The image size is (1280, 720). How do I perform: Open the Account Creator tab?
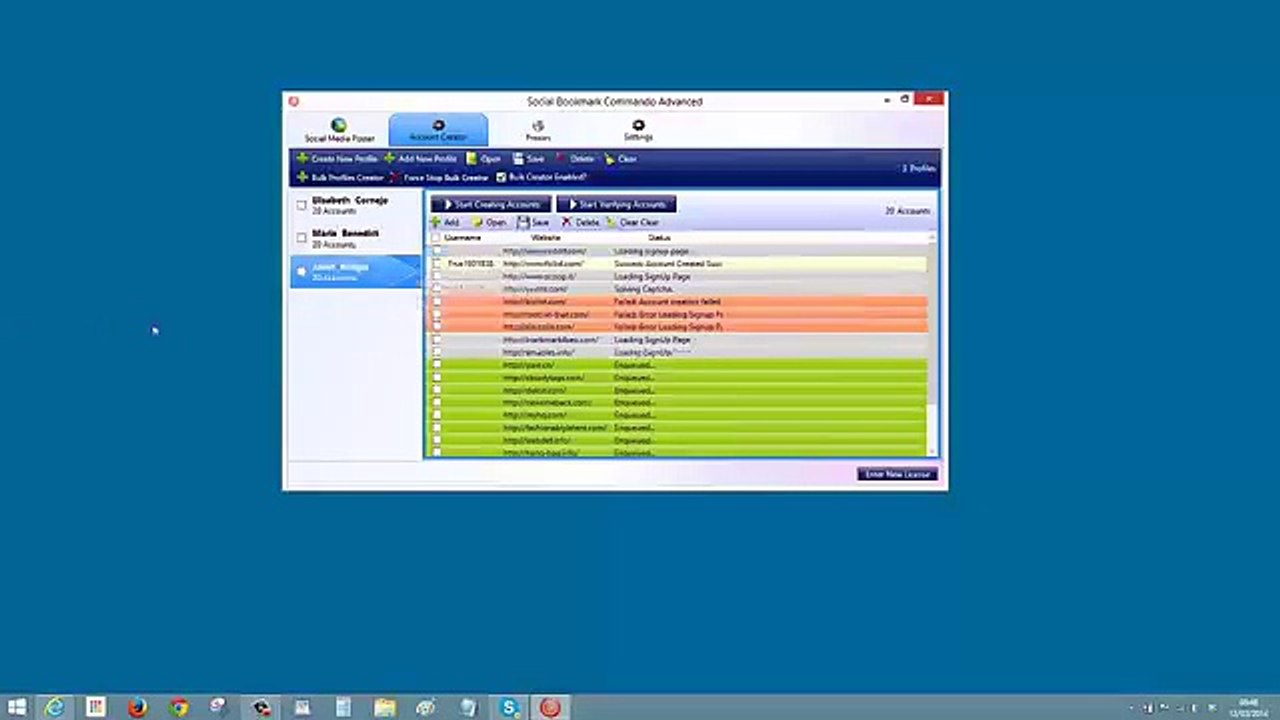(x=438, y=130)
